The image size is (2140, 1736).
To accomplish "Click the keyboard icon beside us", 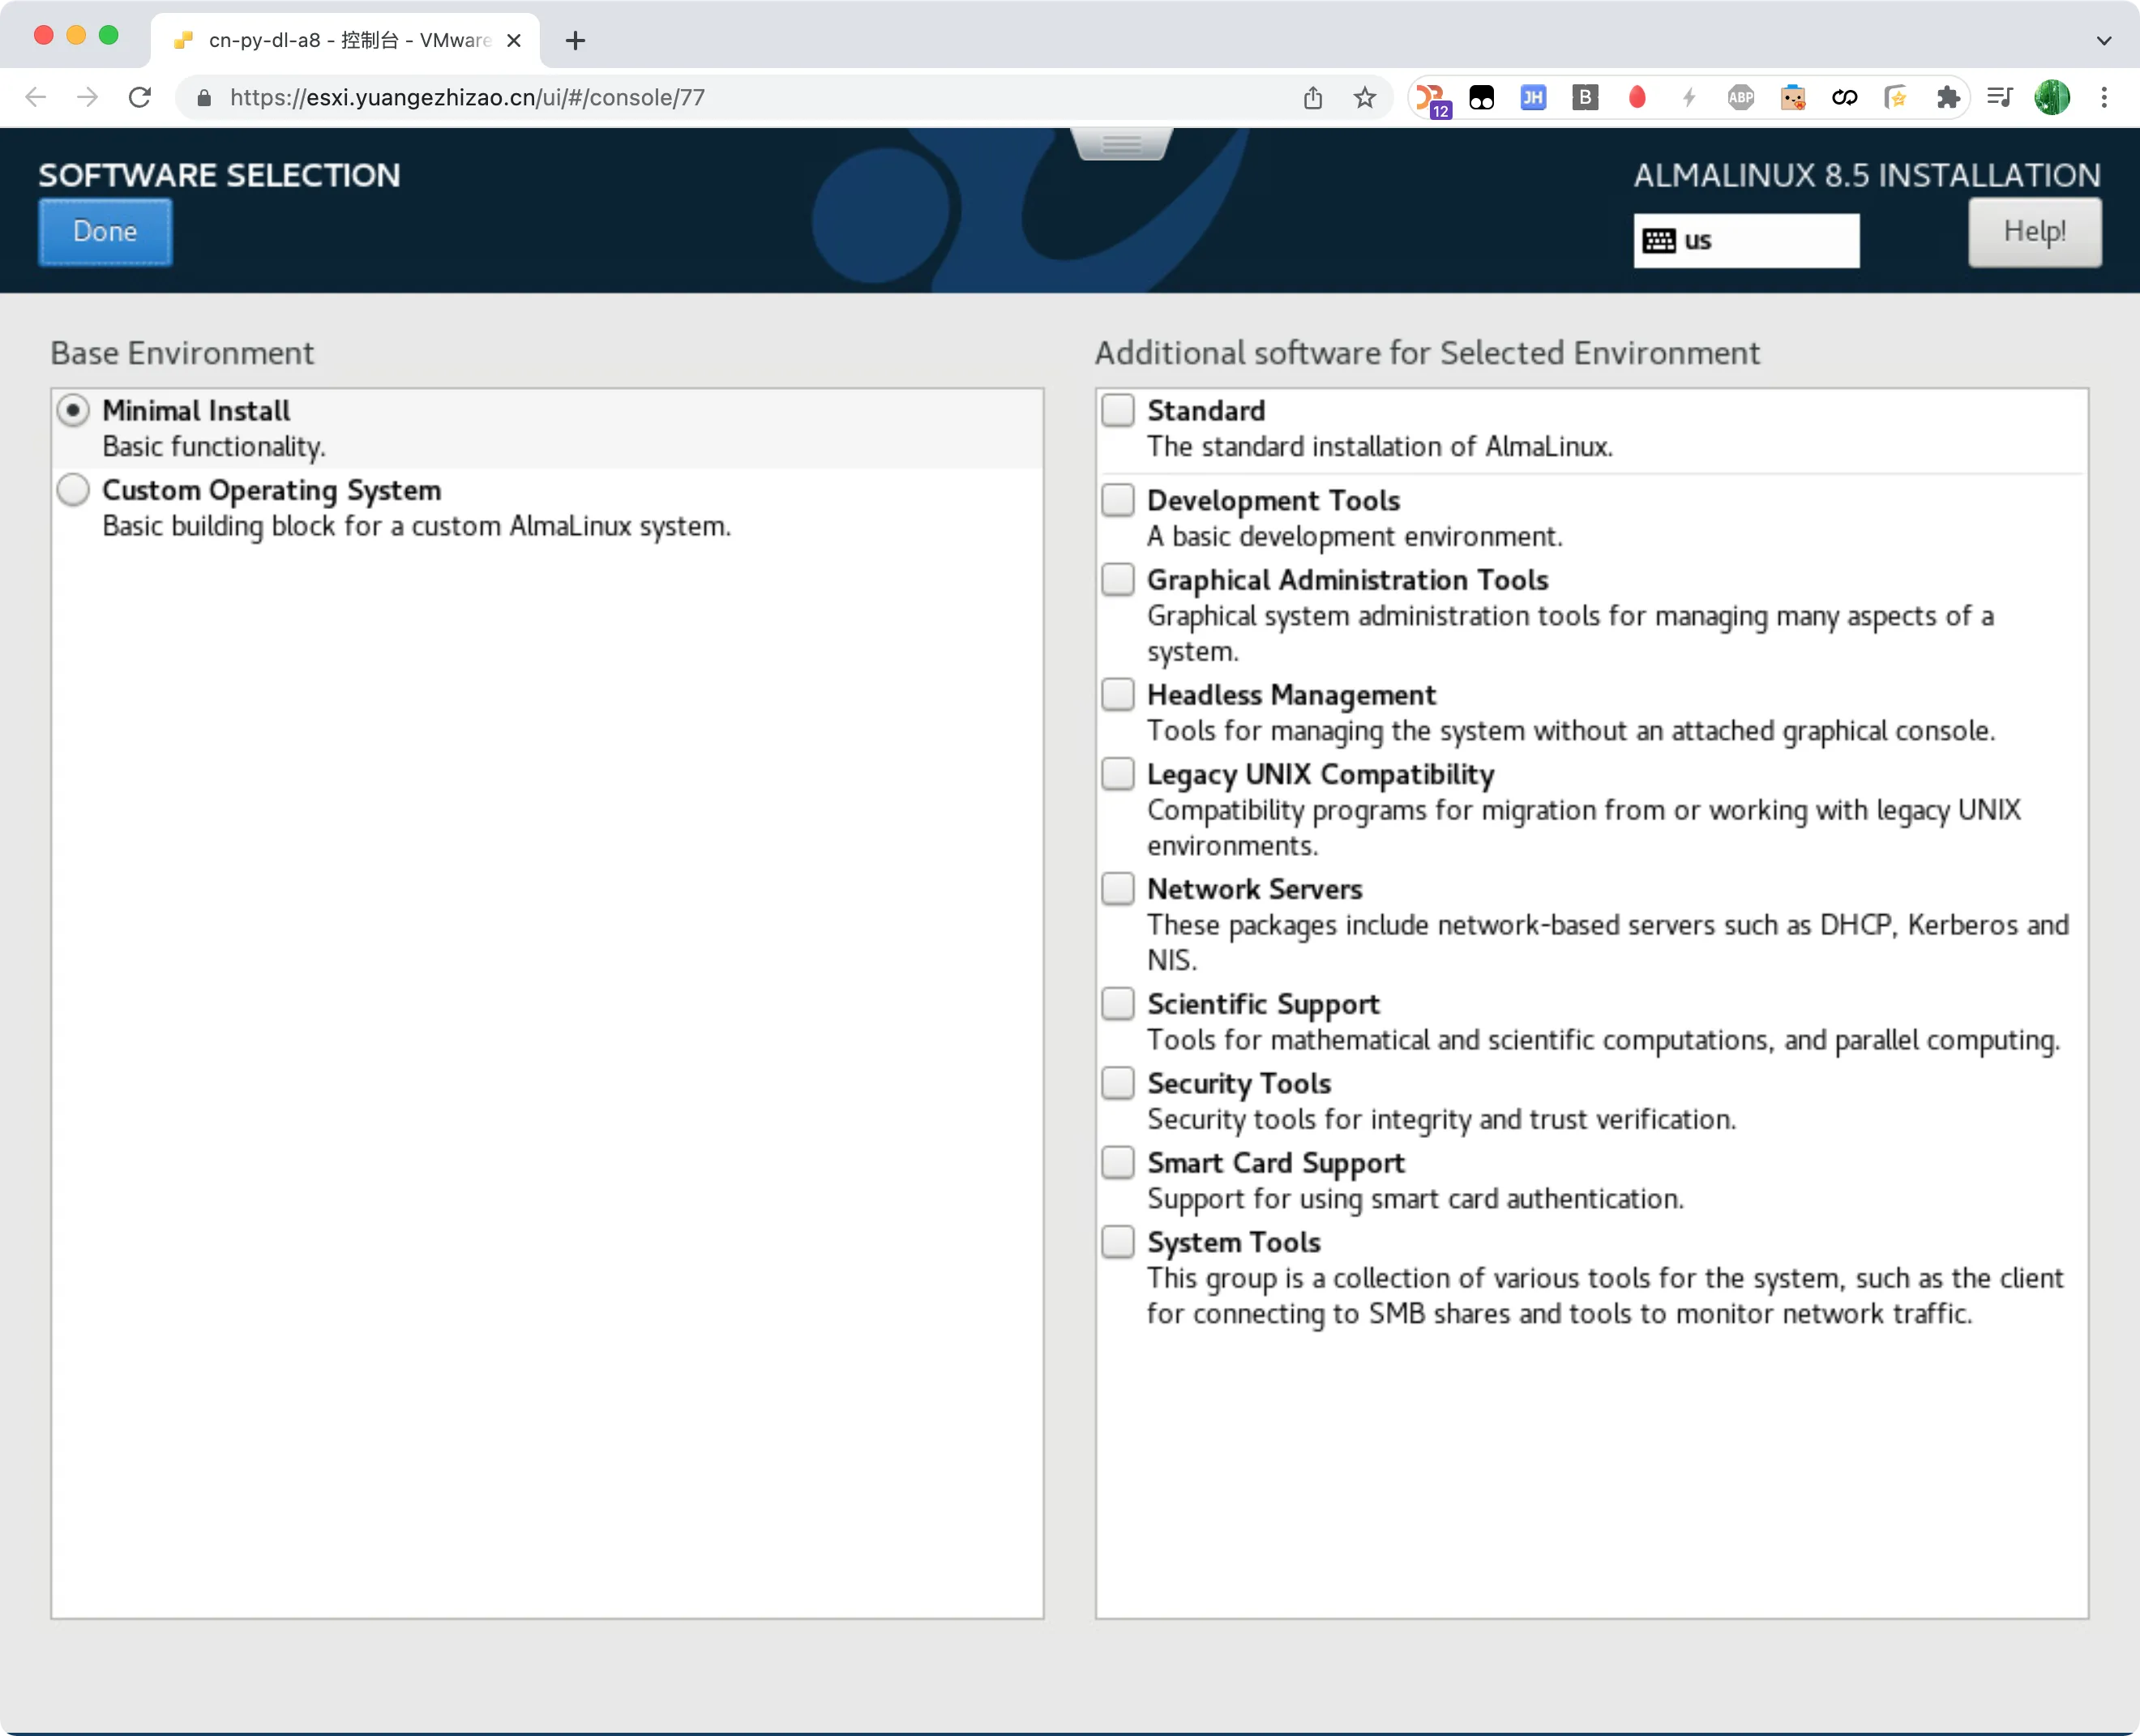I will 1659,241.
